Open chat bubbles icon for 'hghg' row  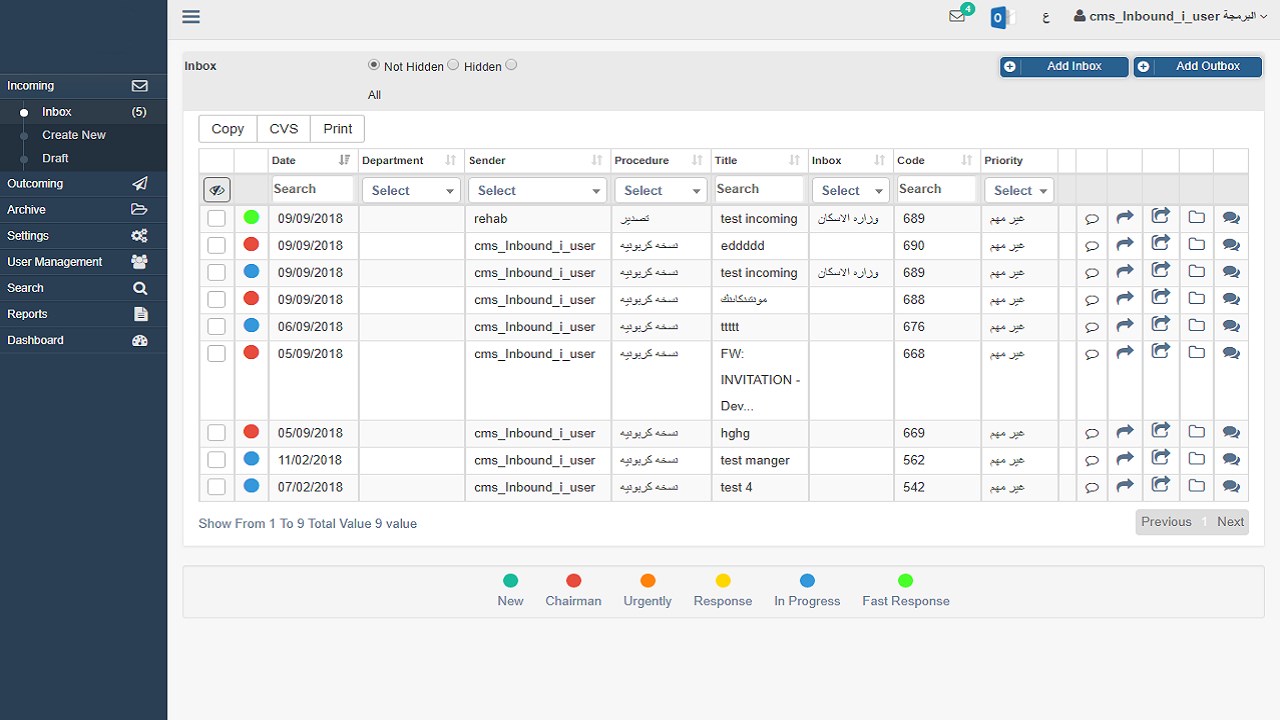[x=1231, y=433]
